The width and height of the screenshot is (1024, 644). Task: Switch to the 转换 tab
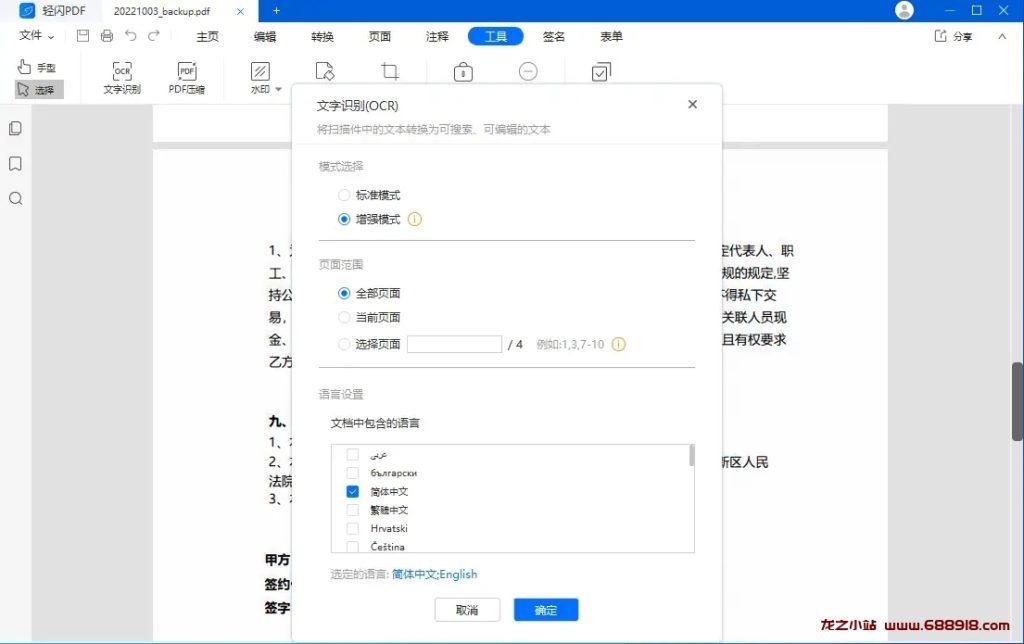[323, 37]
